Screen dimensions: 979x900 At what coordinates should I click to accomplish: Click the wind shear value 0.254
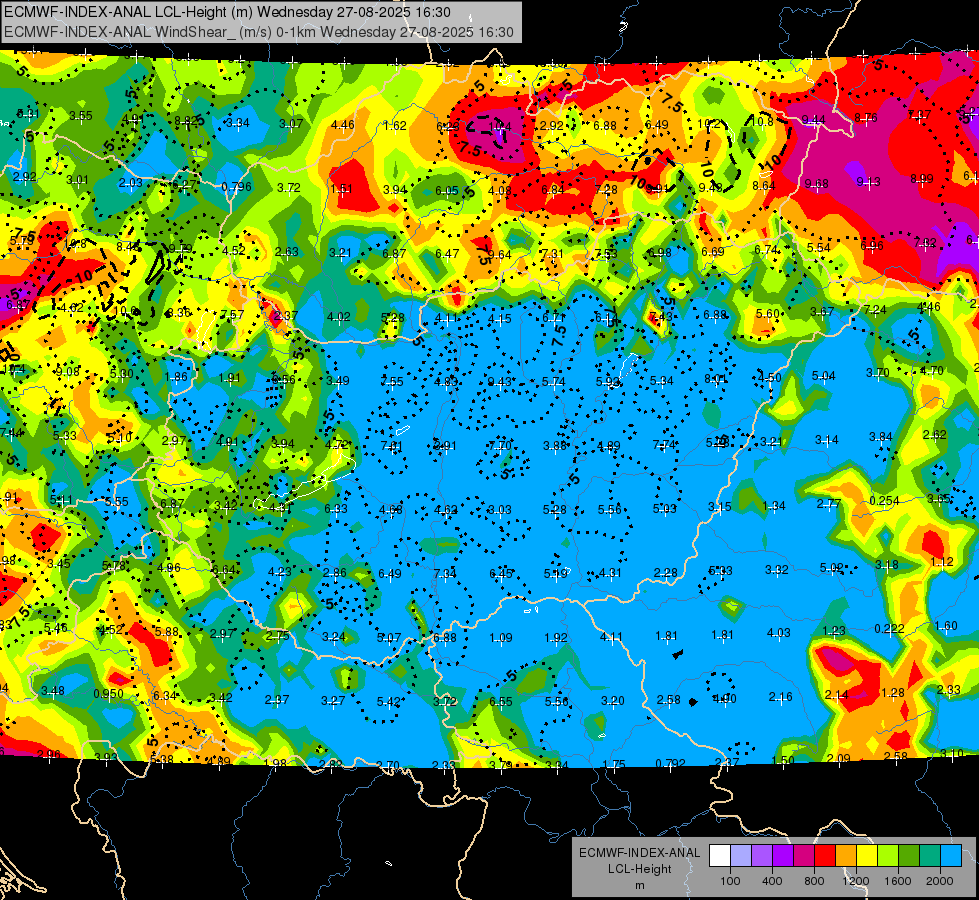[x=884, y=501]
